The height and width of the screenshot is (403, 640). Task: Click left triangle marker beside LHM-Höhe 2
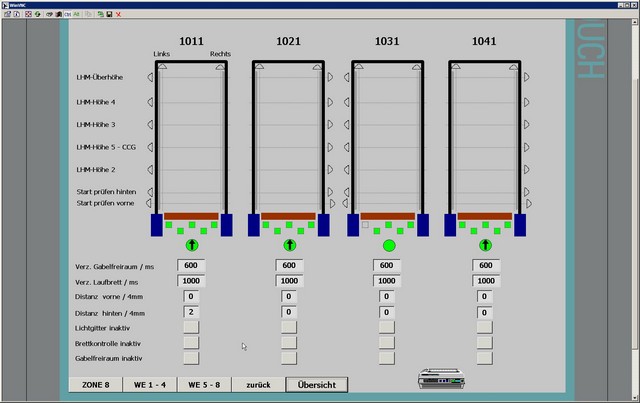[x=151, y=170]
